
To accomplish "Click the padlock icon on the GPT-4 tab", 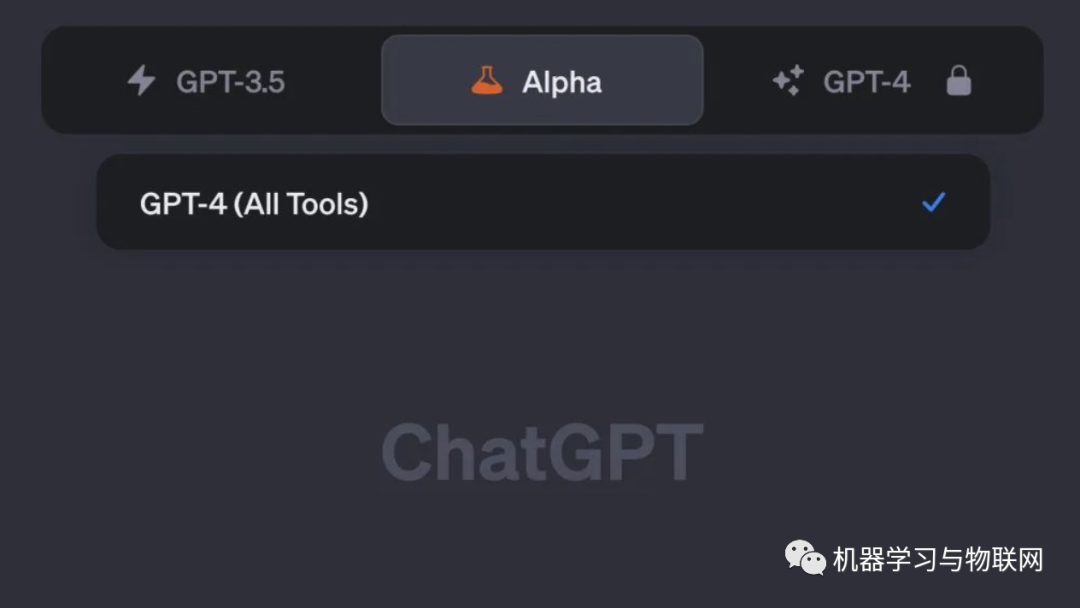I will (x=958, y=81).
